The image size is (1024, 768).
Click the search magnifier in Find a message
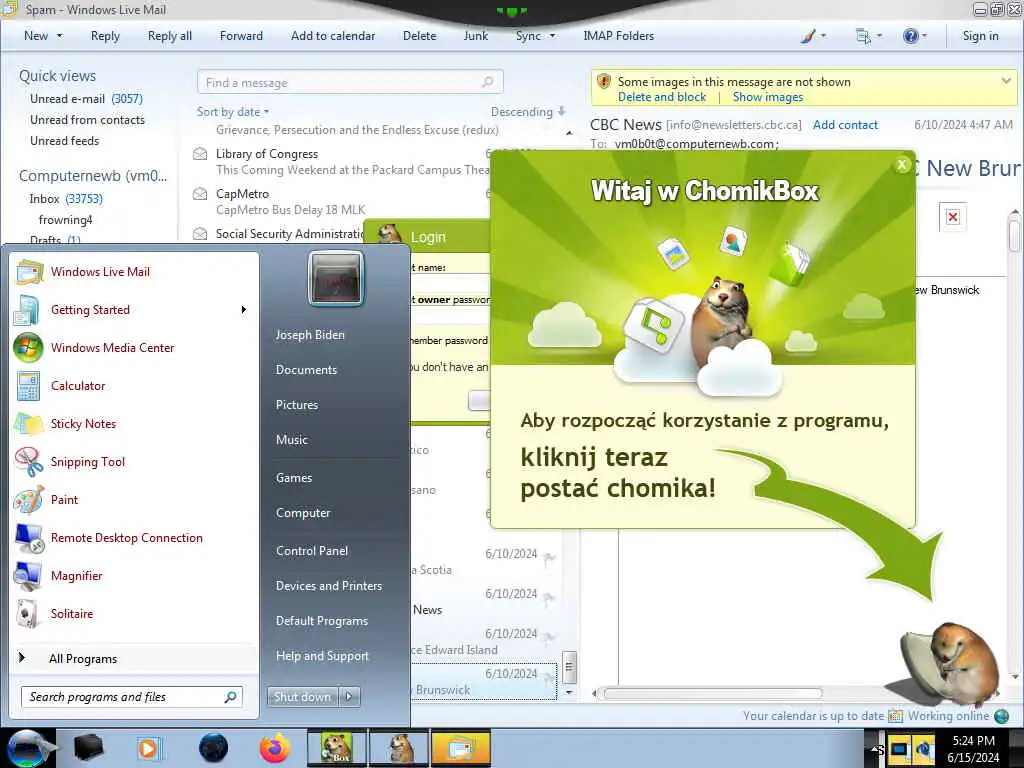(487, 82)
